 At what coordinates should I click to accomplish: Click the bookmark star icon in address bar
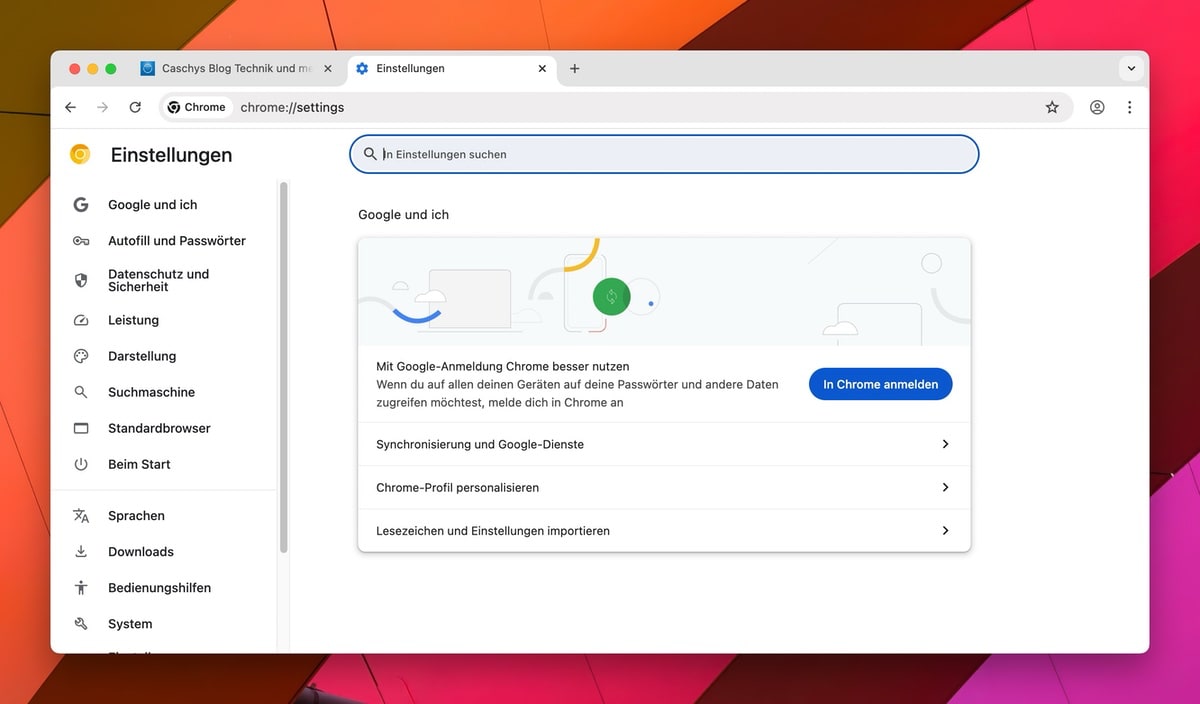coord(1052,107)
